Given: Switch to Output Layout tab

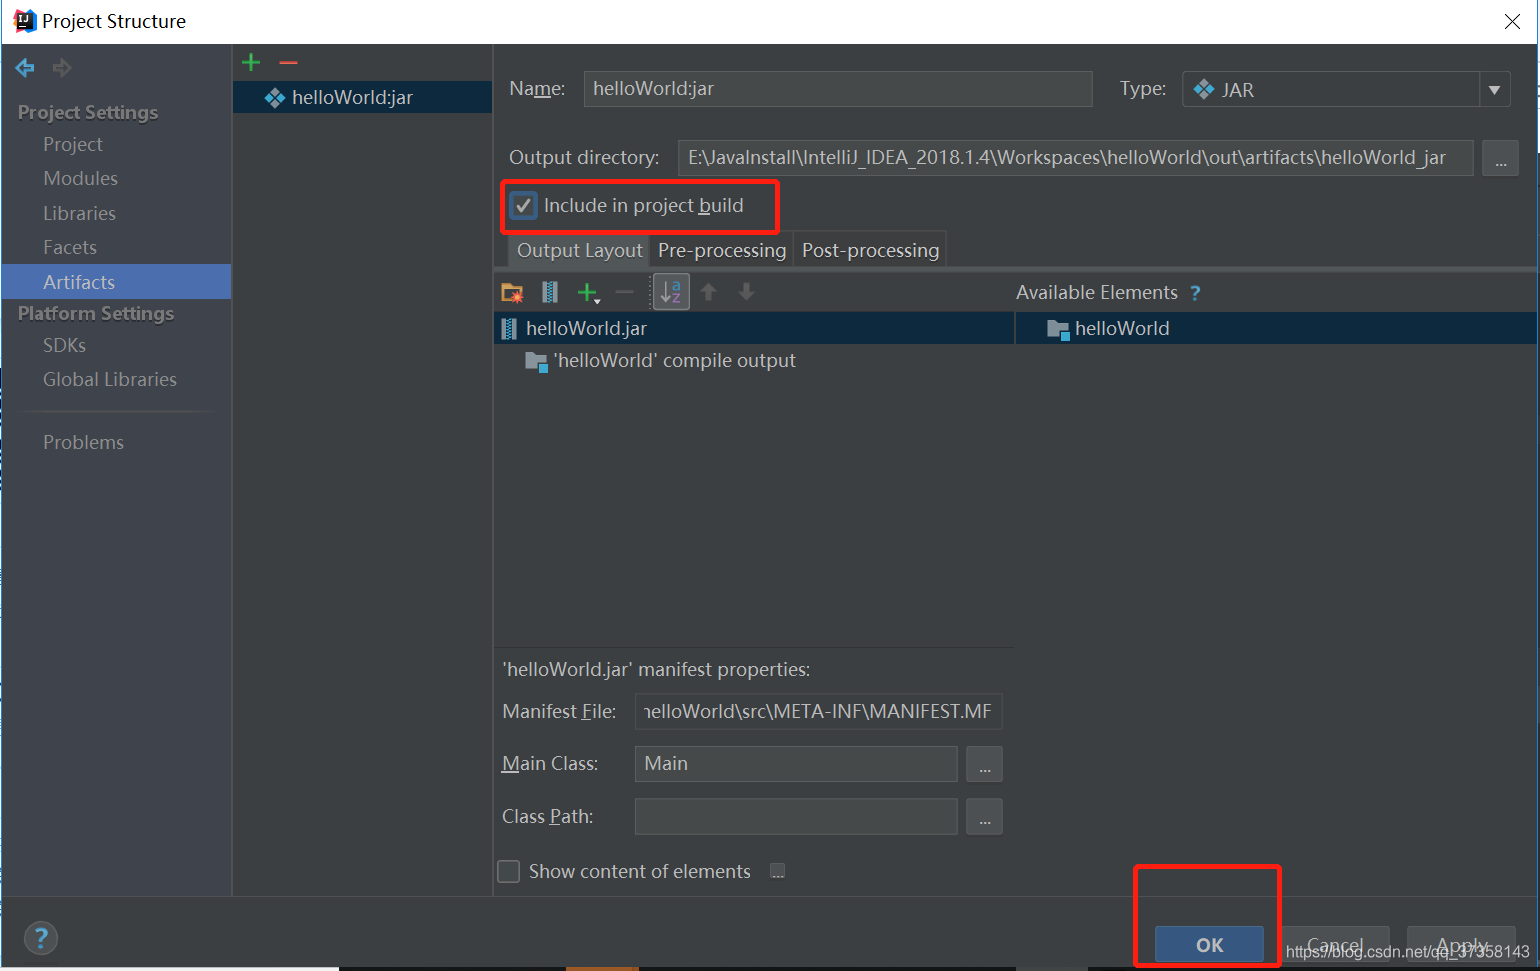Looking at the screenshot, I should (579, 250).
